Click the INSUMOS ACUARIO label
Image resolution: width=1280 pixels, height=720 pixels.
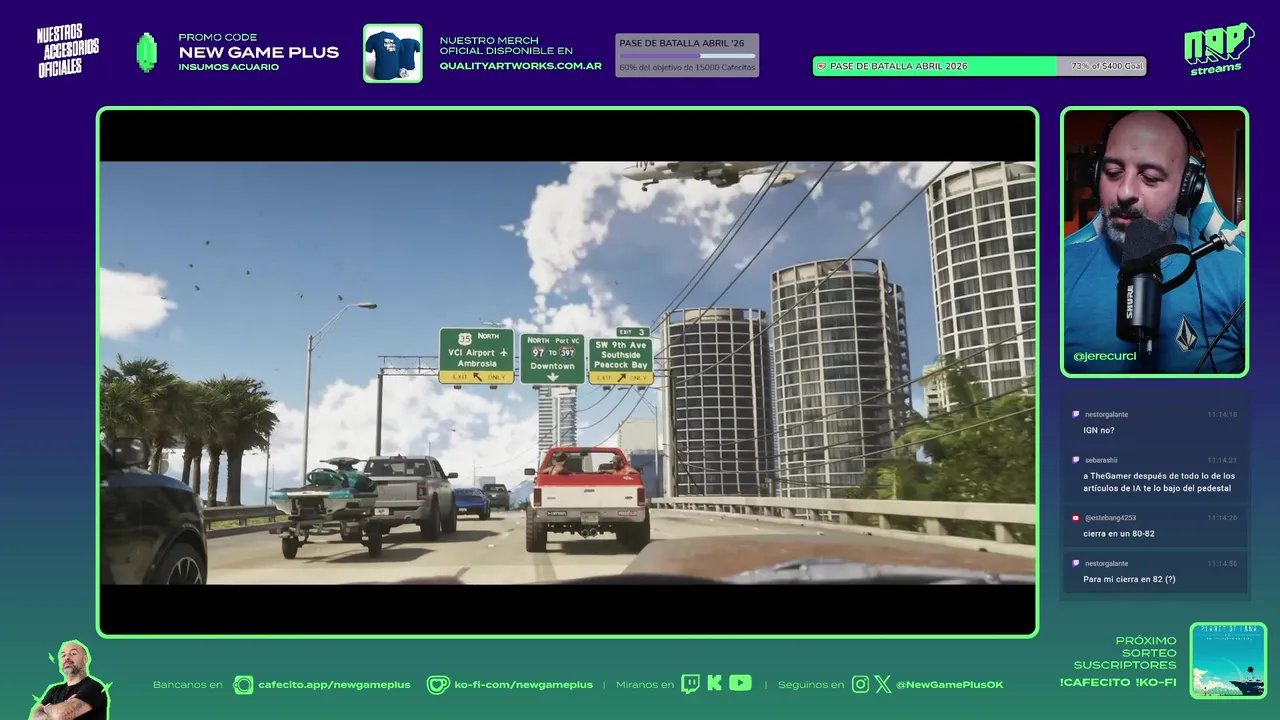pos(228,67)
